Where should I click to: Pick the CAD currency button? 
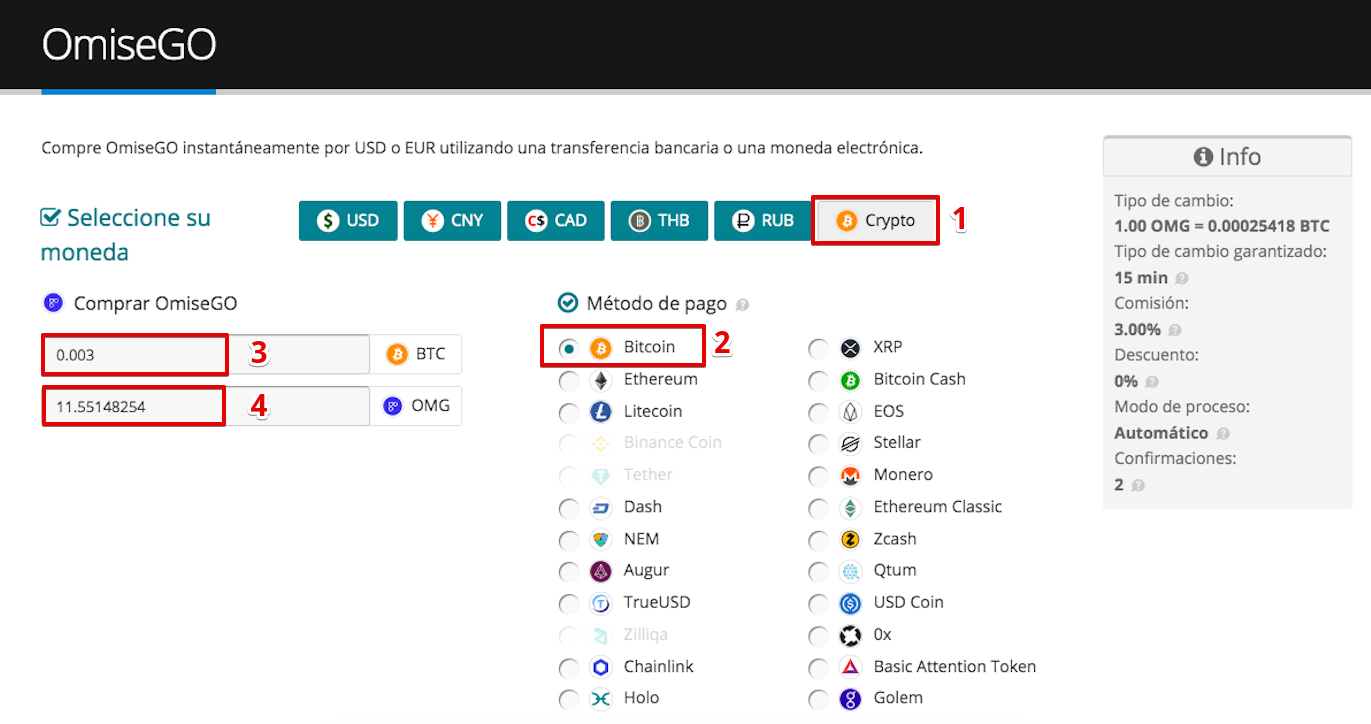[556, 221]
